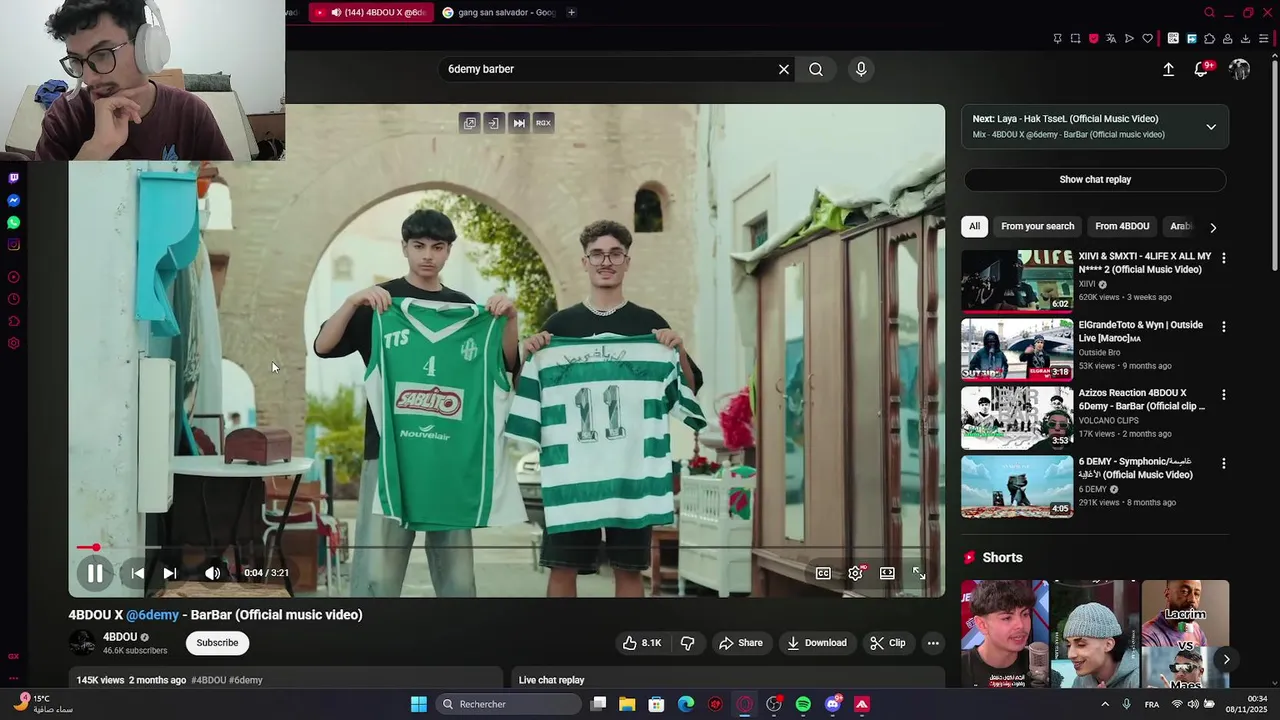Click the pop-out video icon above the player

pos(470,123)
